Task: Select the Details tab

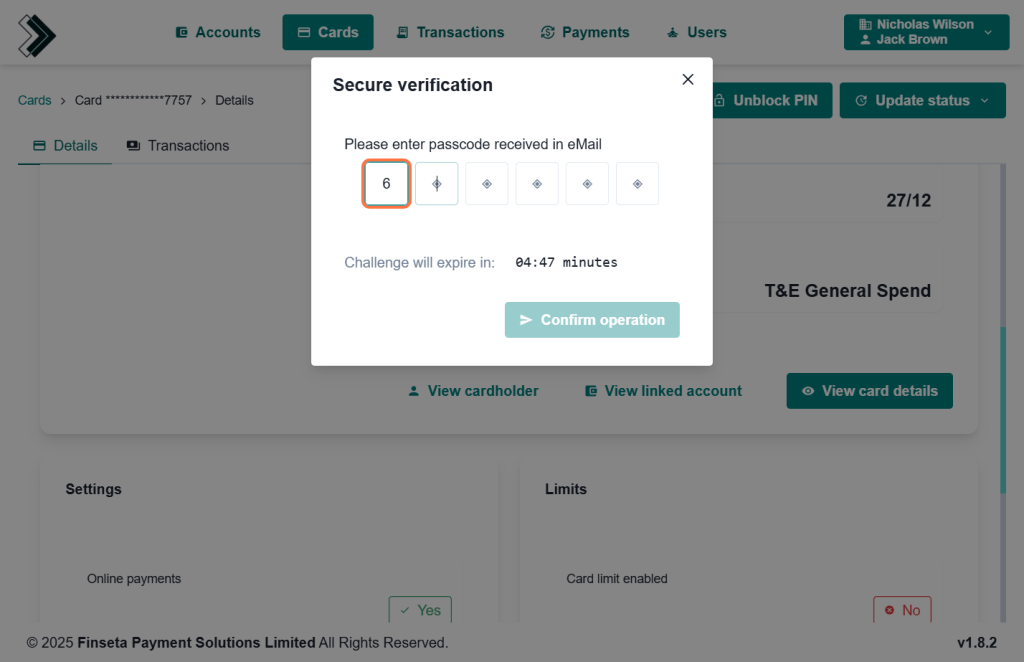Action: 66,145
